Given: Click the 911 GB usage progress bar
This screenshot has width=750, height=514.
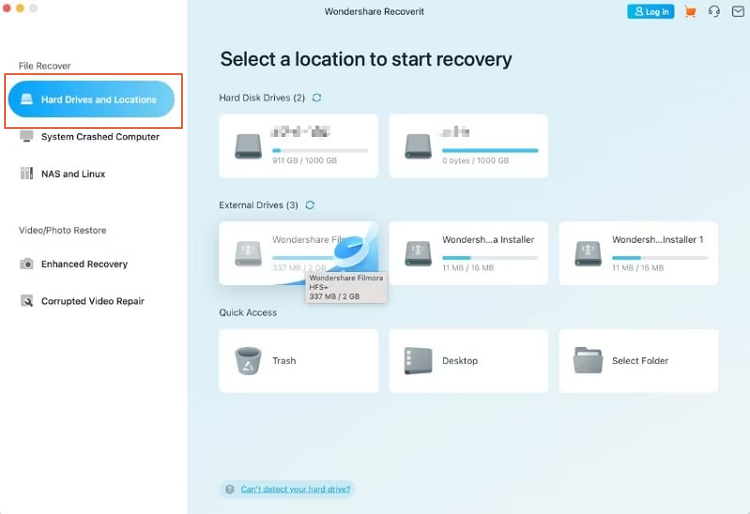Looking at the screenshot, I should 320,151.
